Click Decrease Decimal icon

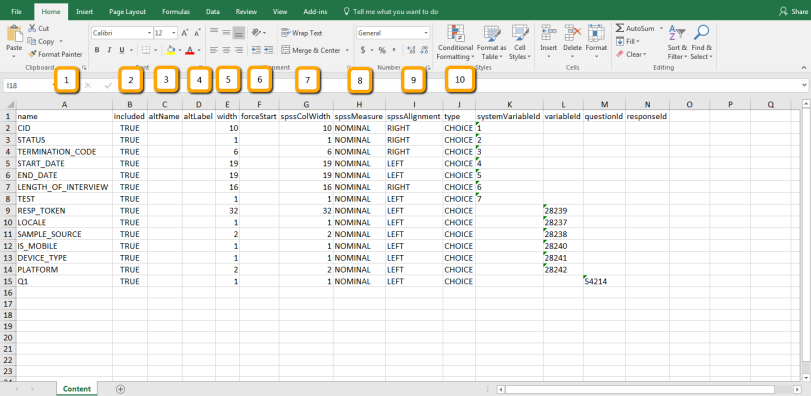[x=425, y=50]
